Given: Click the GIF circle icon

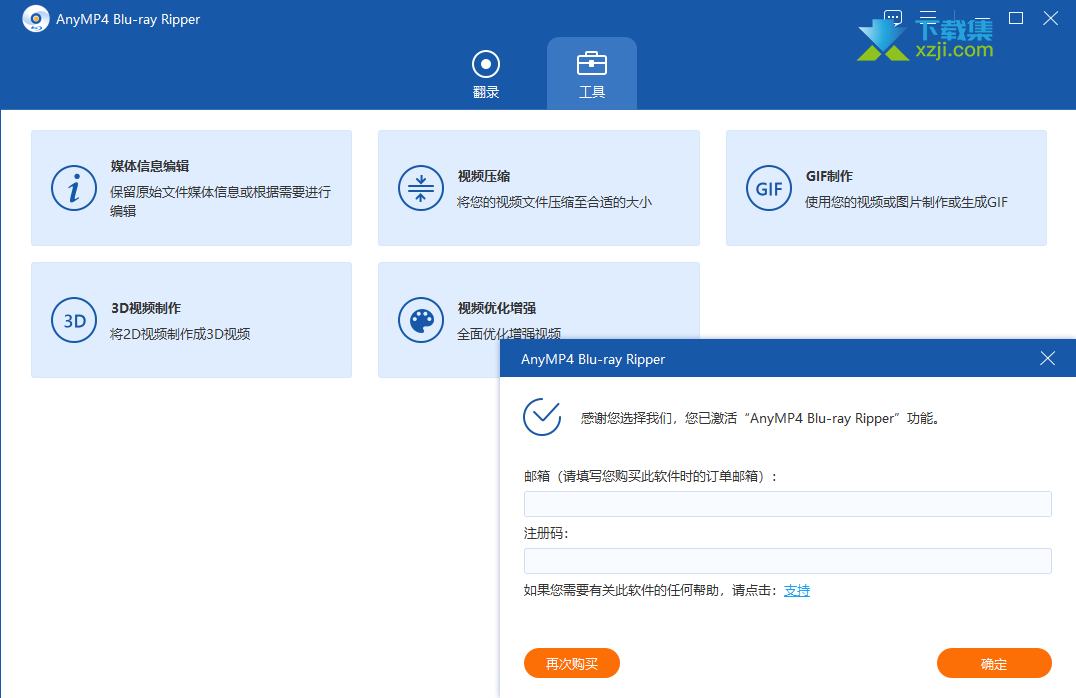Looking at the screenshot, I should pos(769,188).
